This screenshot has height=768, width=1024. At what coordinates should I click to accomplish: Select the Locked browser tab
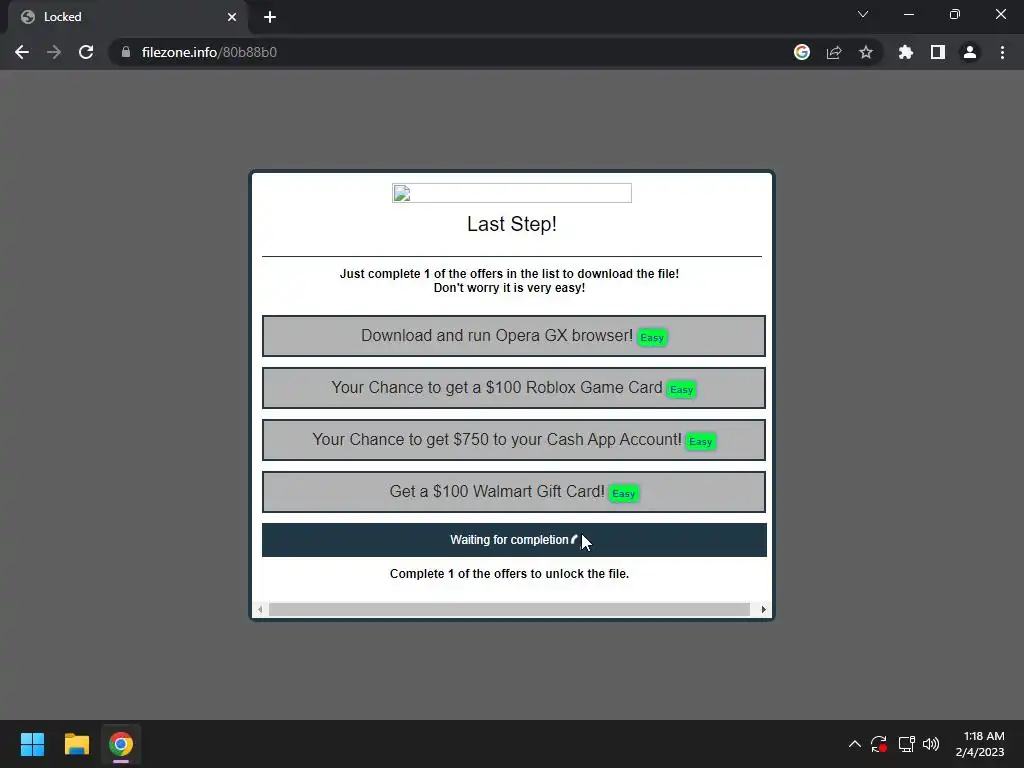click(x=128, y=17)
